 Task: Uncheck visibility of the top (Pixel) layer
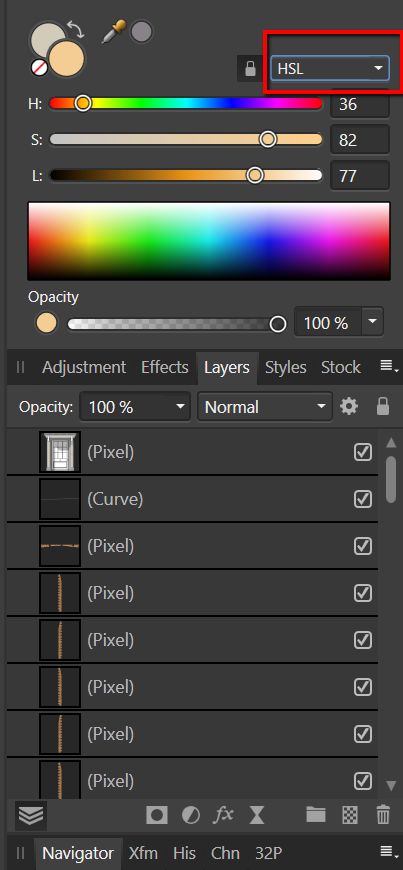pos(363,452)
